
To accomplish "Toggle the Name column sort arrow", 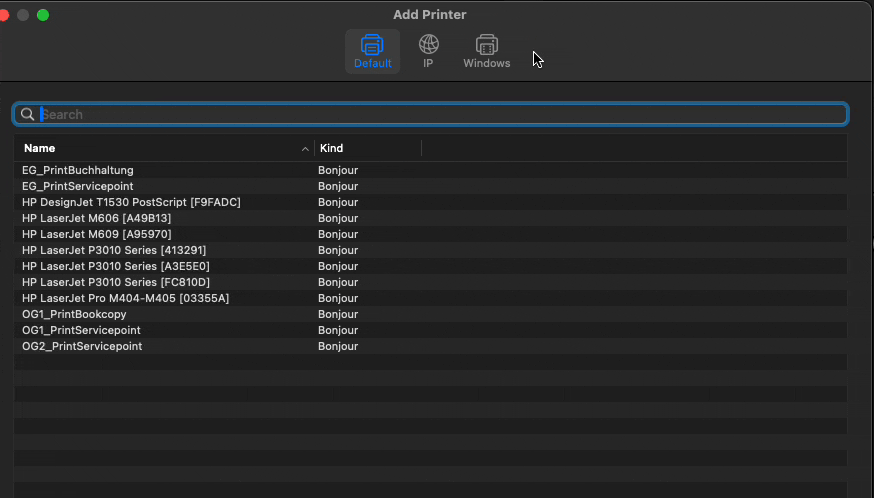I will 305,149.
